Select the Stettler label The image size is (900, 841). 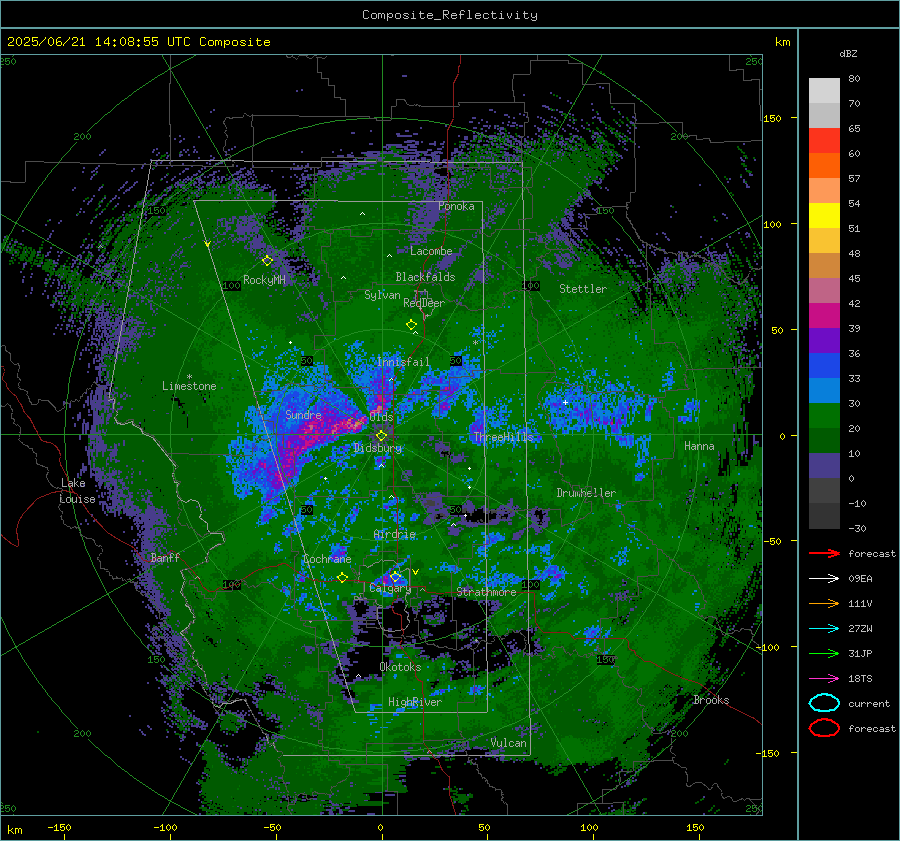583,289
